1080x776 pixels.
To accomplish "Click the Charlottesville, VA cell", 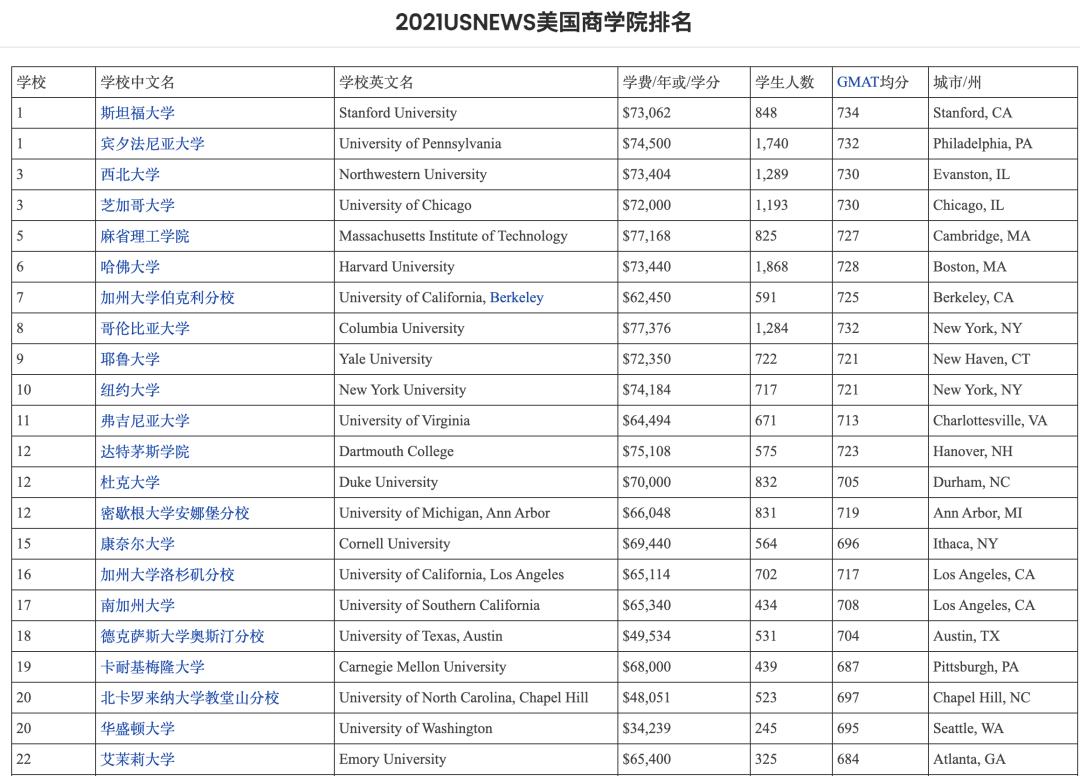I will (1003, 421).
